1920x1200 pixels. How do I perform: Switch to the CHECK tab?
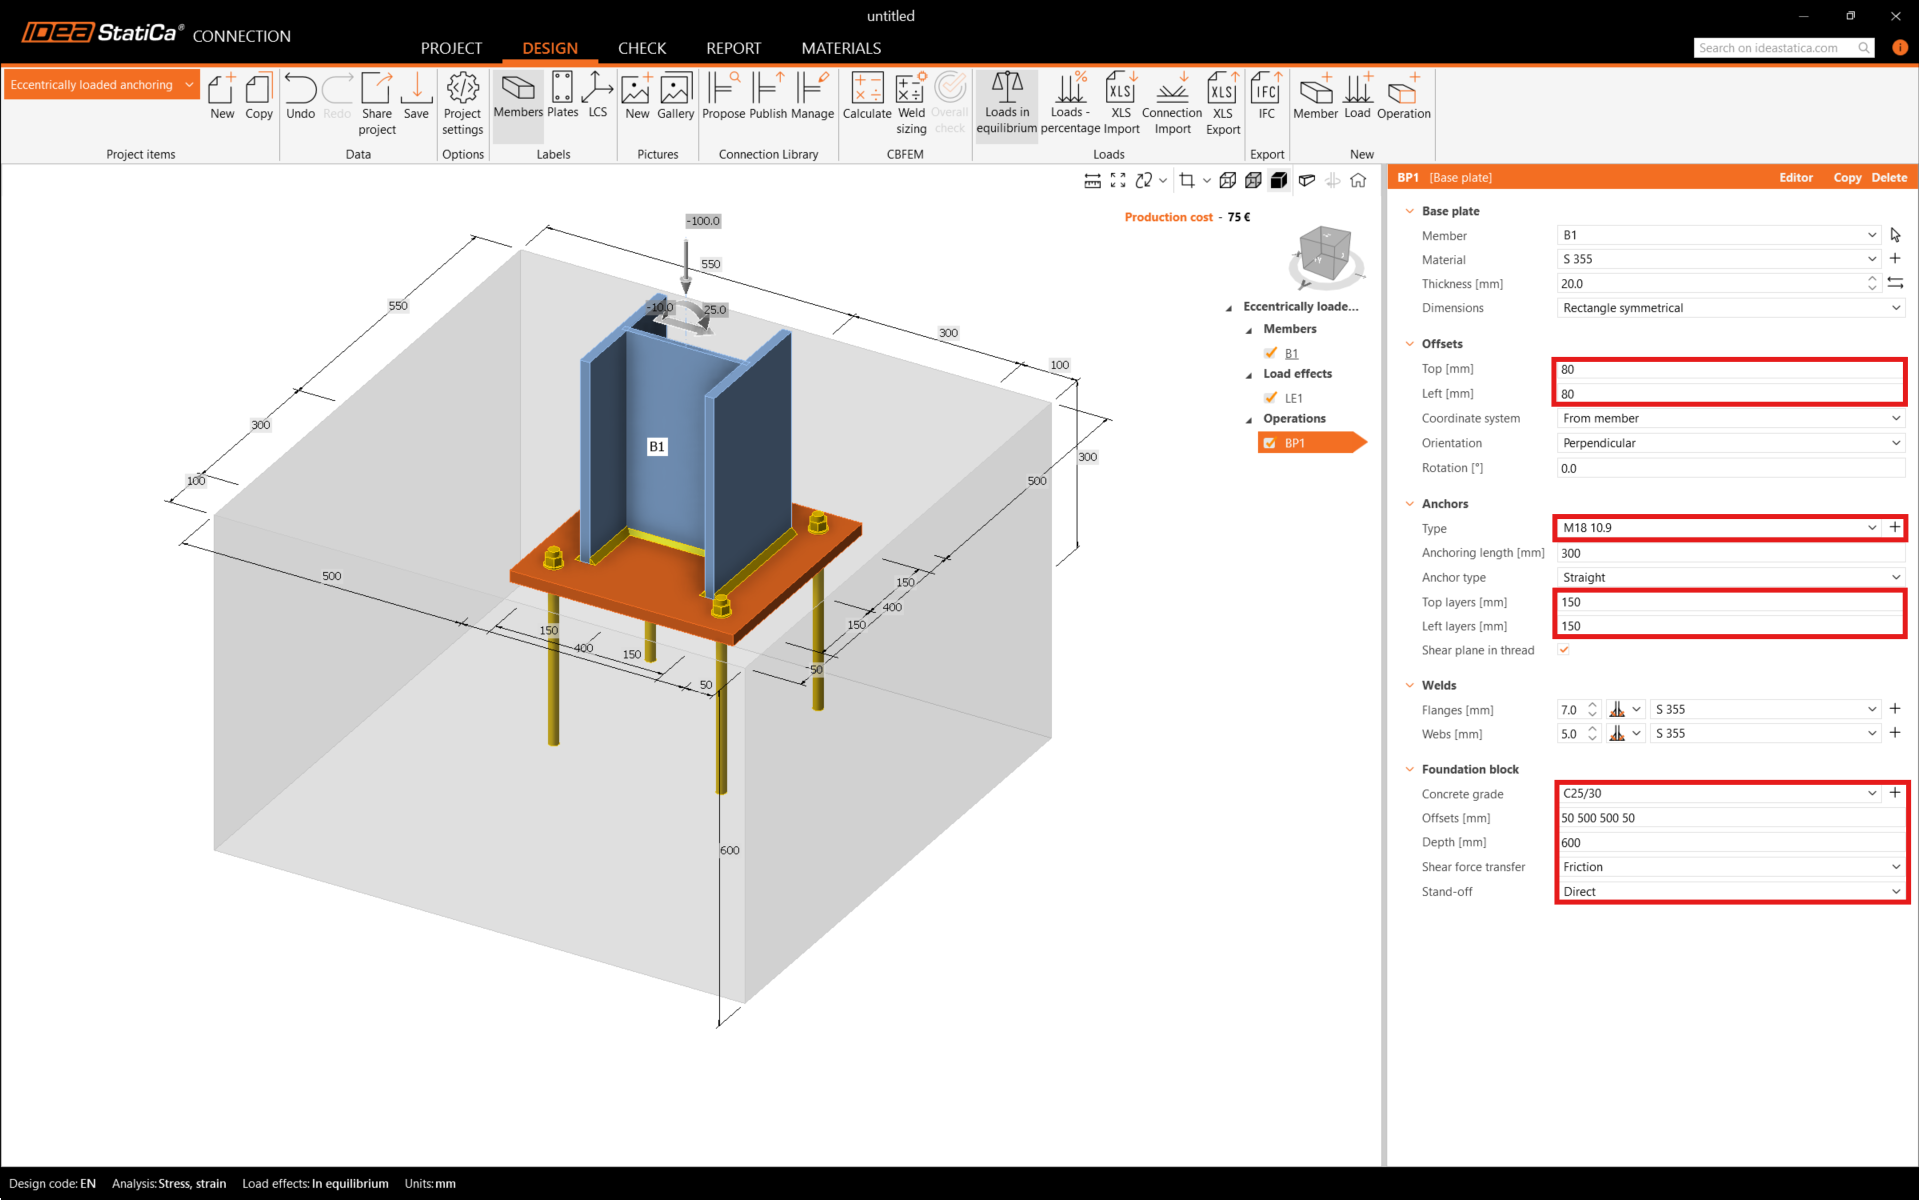point(641,48)
